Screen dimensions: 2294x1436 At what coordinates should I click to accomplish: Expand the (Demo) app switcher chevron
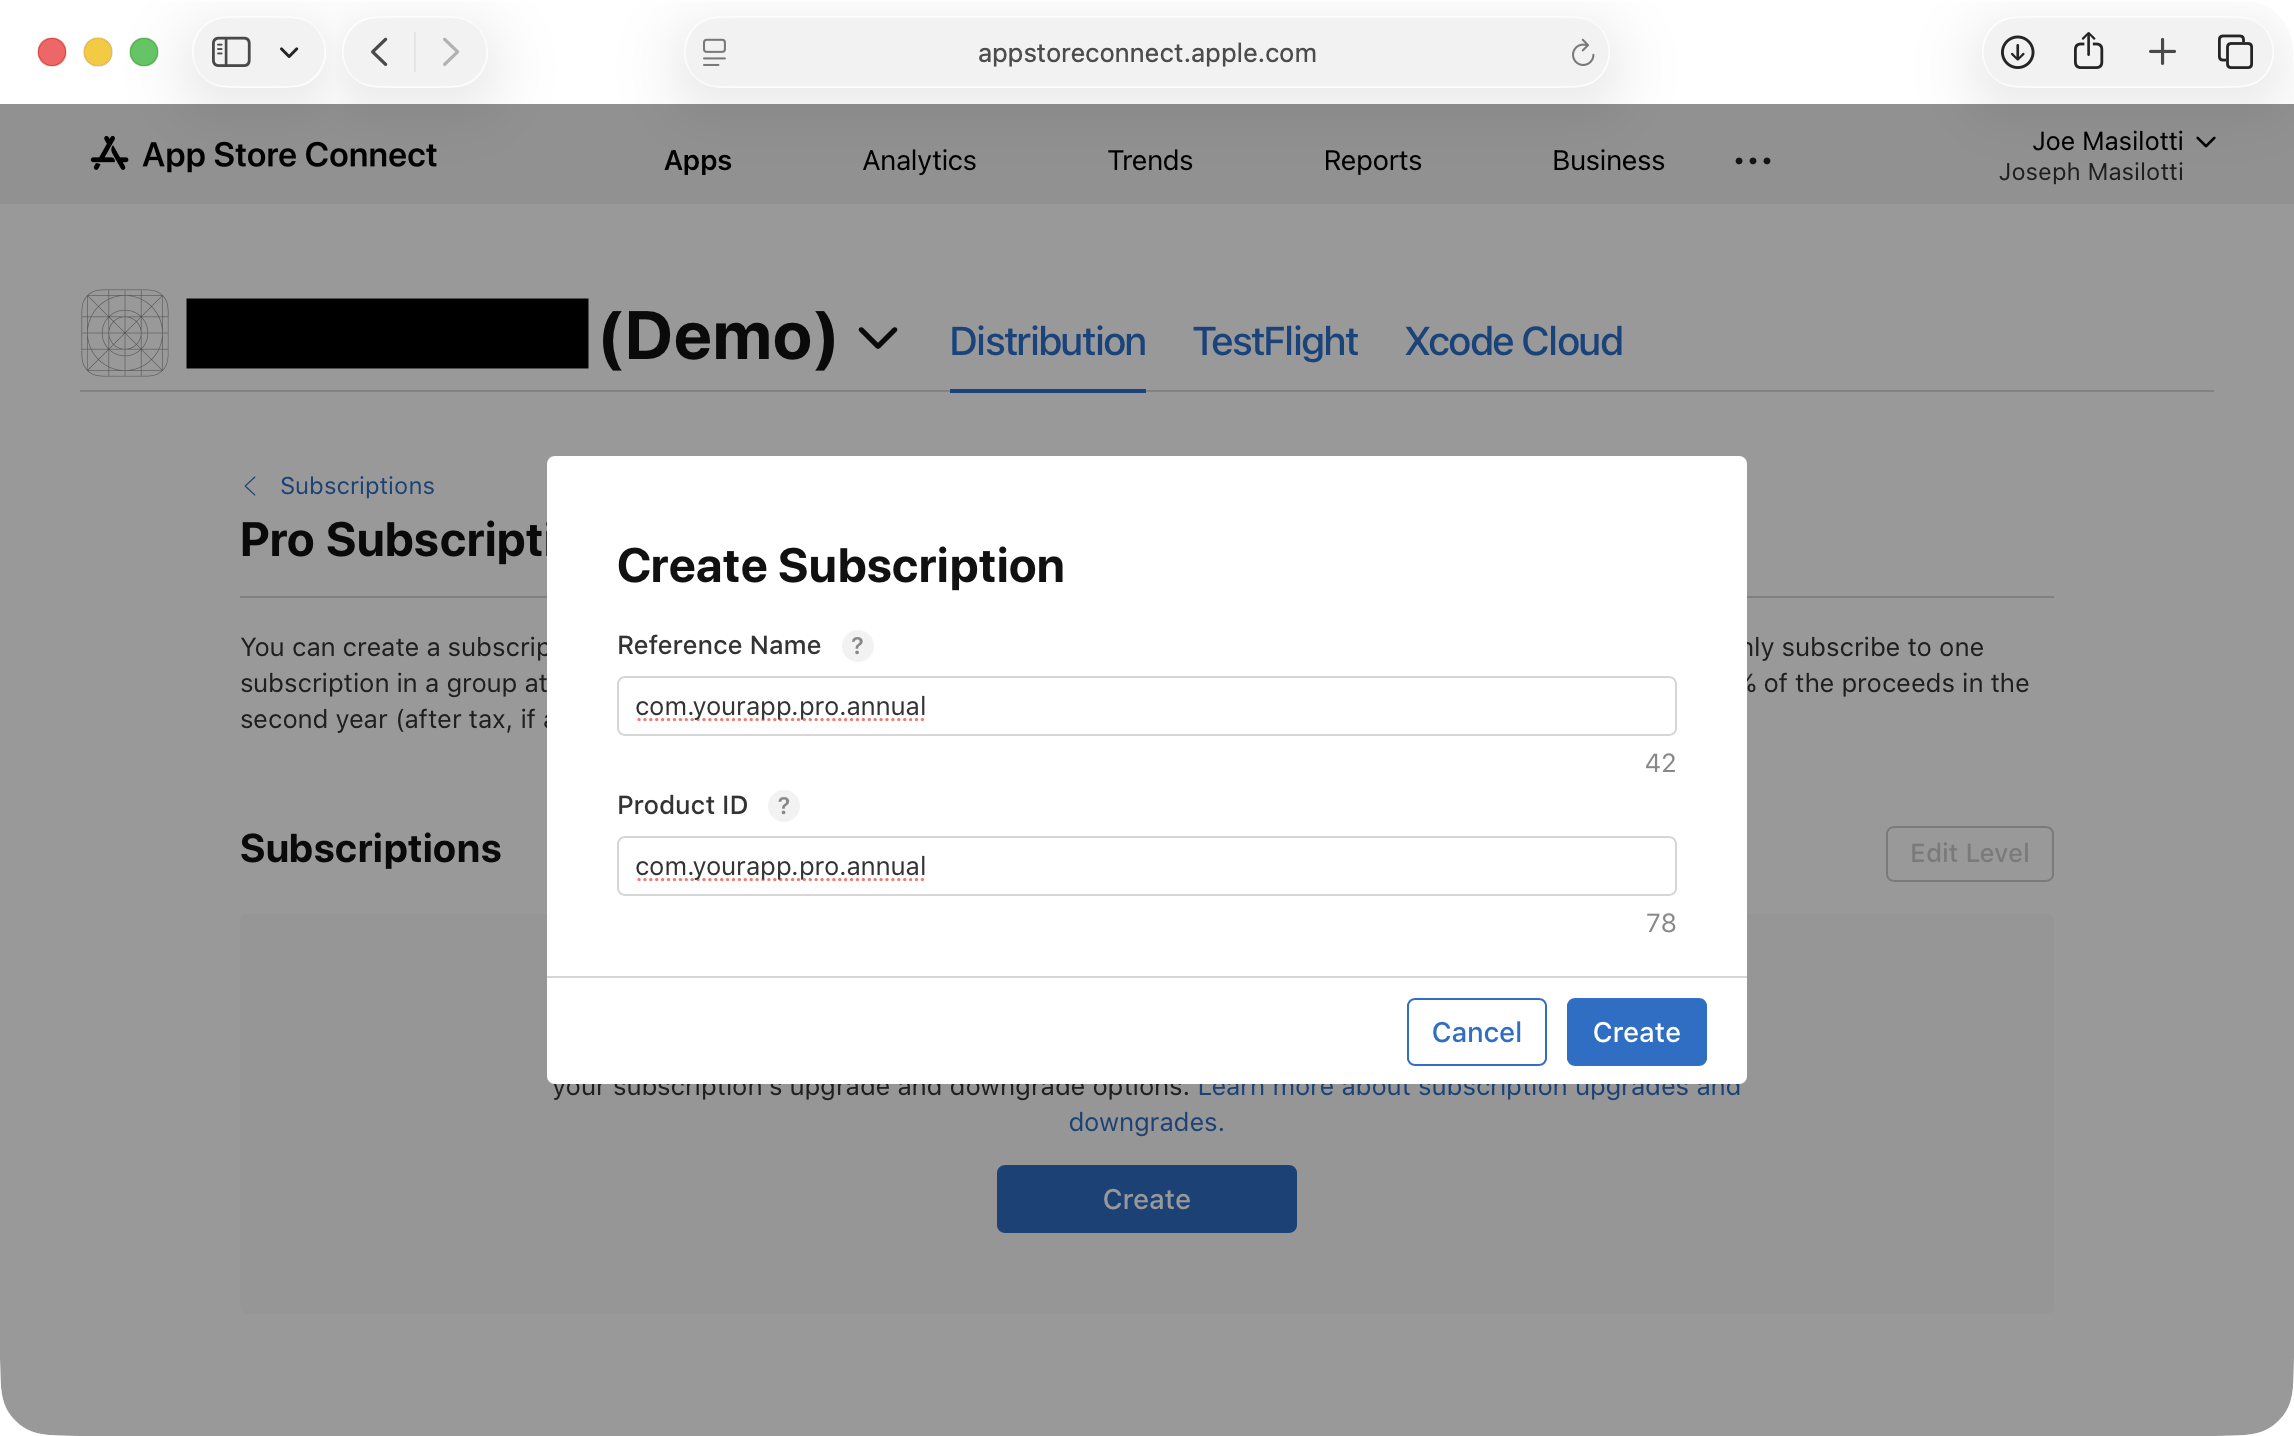(x=878, y=339)
